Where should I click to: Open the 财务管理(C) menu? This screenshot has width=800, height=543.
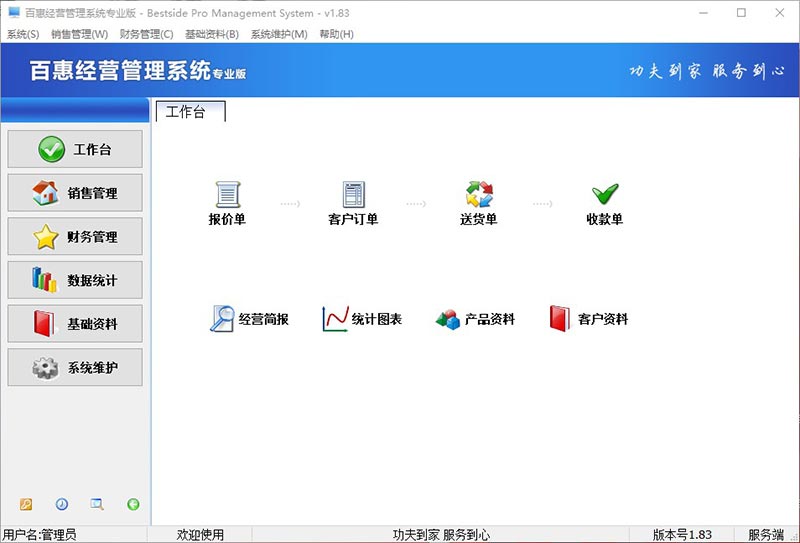click(146, 34)
